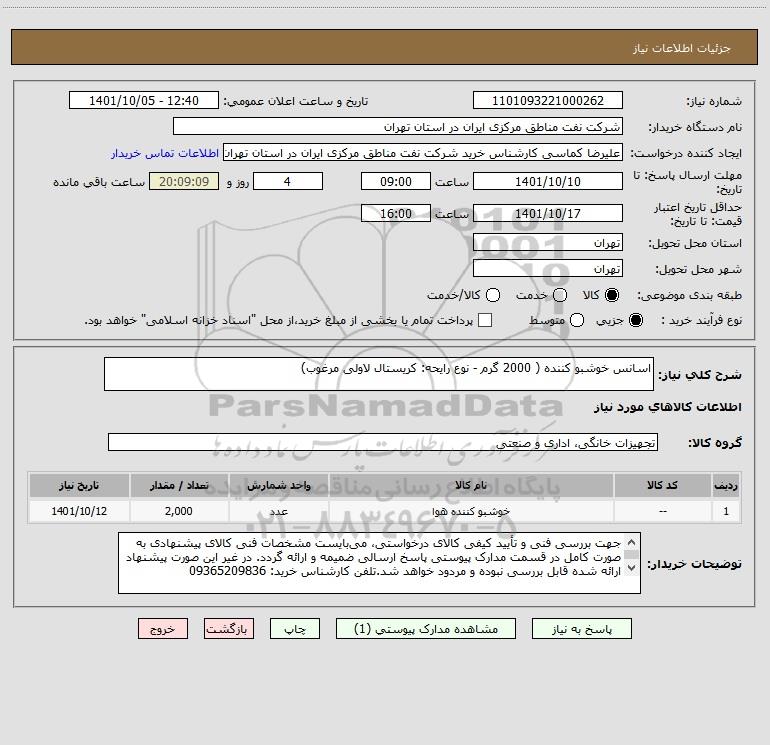Toggle the اسناد خزانه اسلامی payment checkbox
The image size is (770, 745).
[485, 320]
